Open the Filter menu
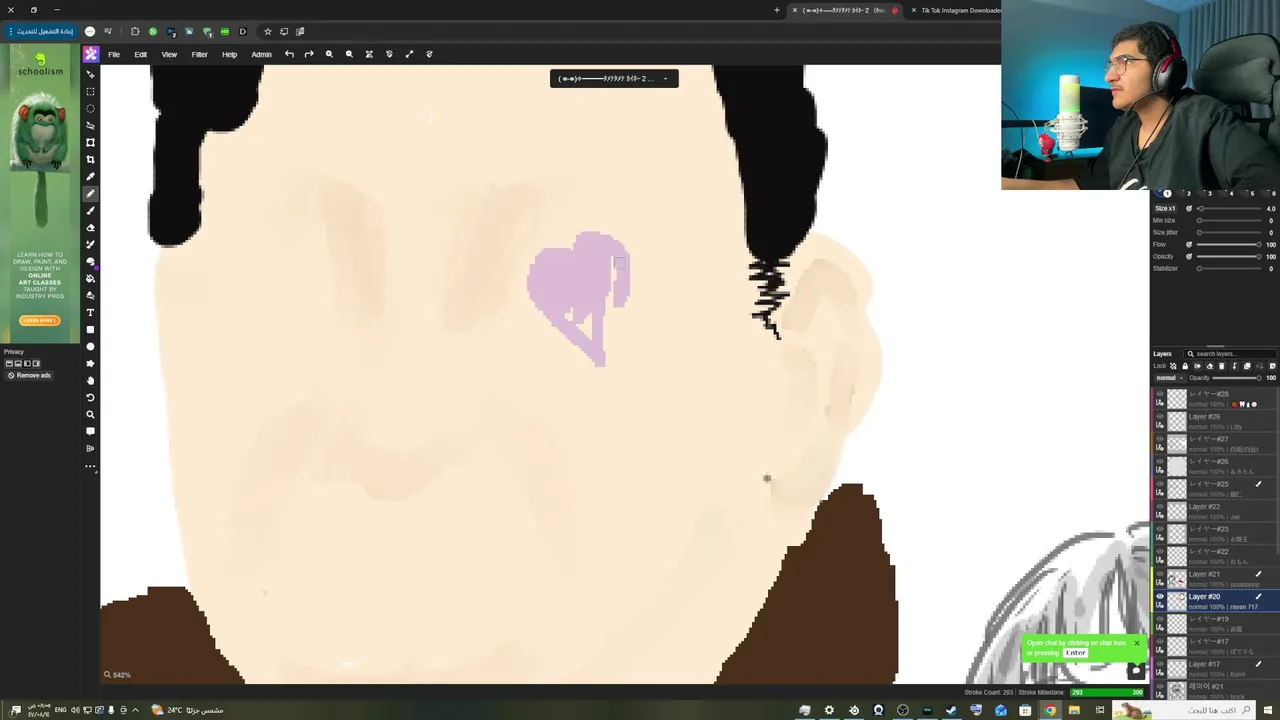The height and width of the screenshot is (720, 1280). (199, 54)
